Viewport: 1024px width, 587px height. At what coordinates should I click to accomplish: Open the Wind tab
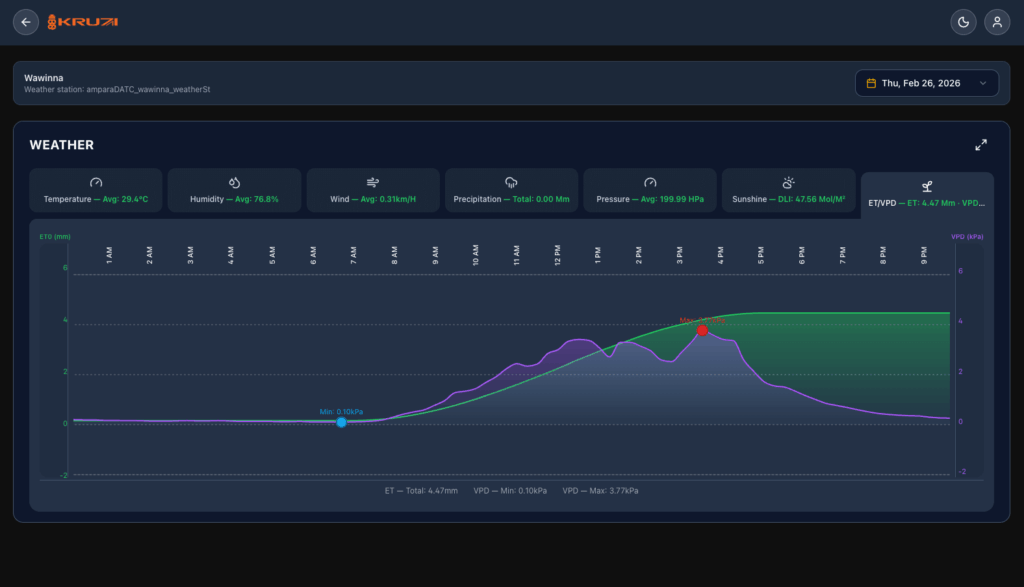point(373,191)
